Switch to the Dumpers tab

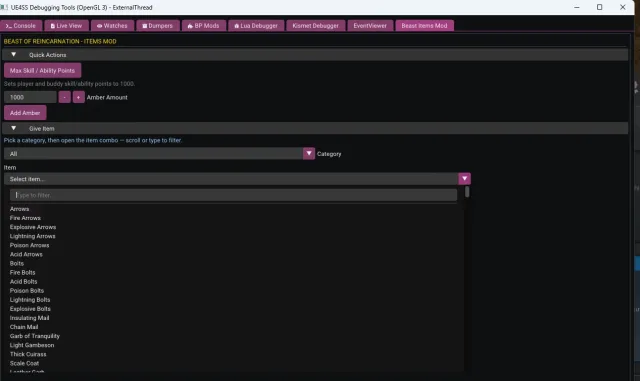(158, 26)
